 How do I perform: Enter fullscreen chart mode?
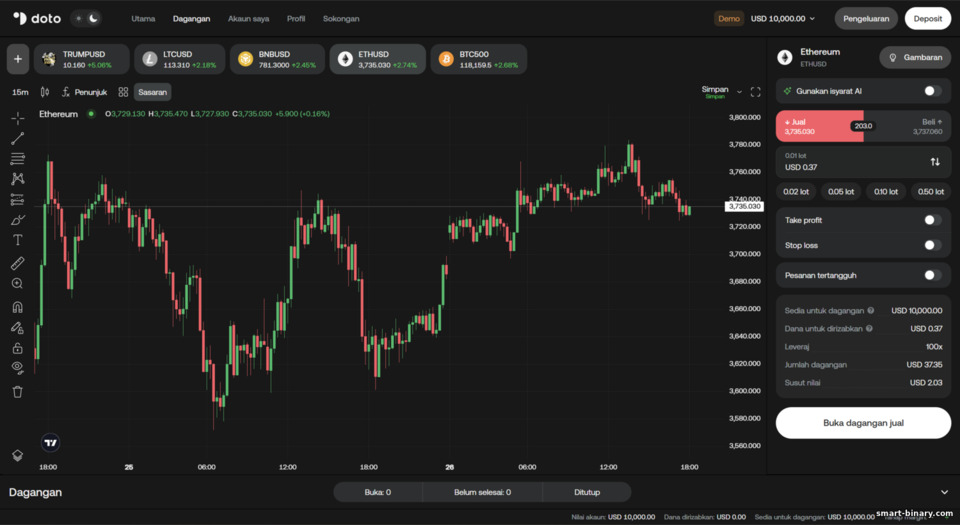(756, 92)
